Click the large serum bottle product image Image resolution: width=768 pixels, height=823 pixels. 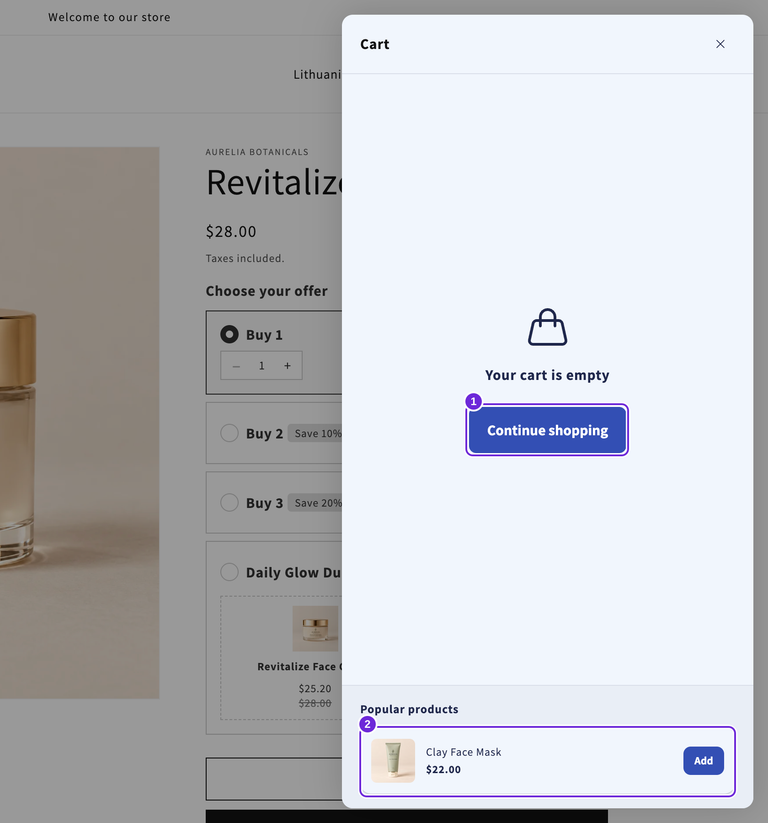[80, 423]
